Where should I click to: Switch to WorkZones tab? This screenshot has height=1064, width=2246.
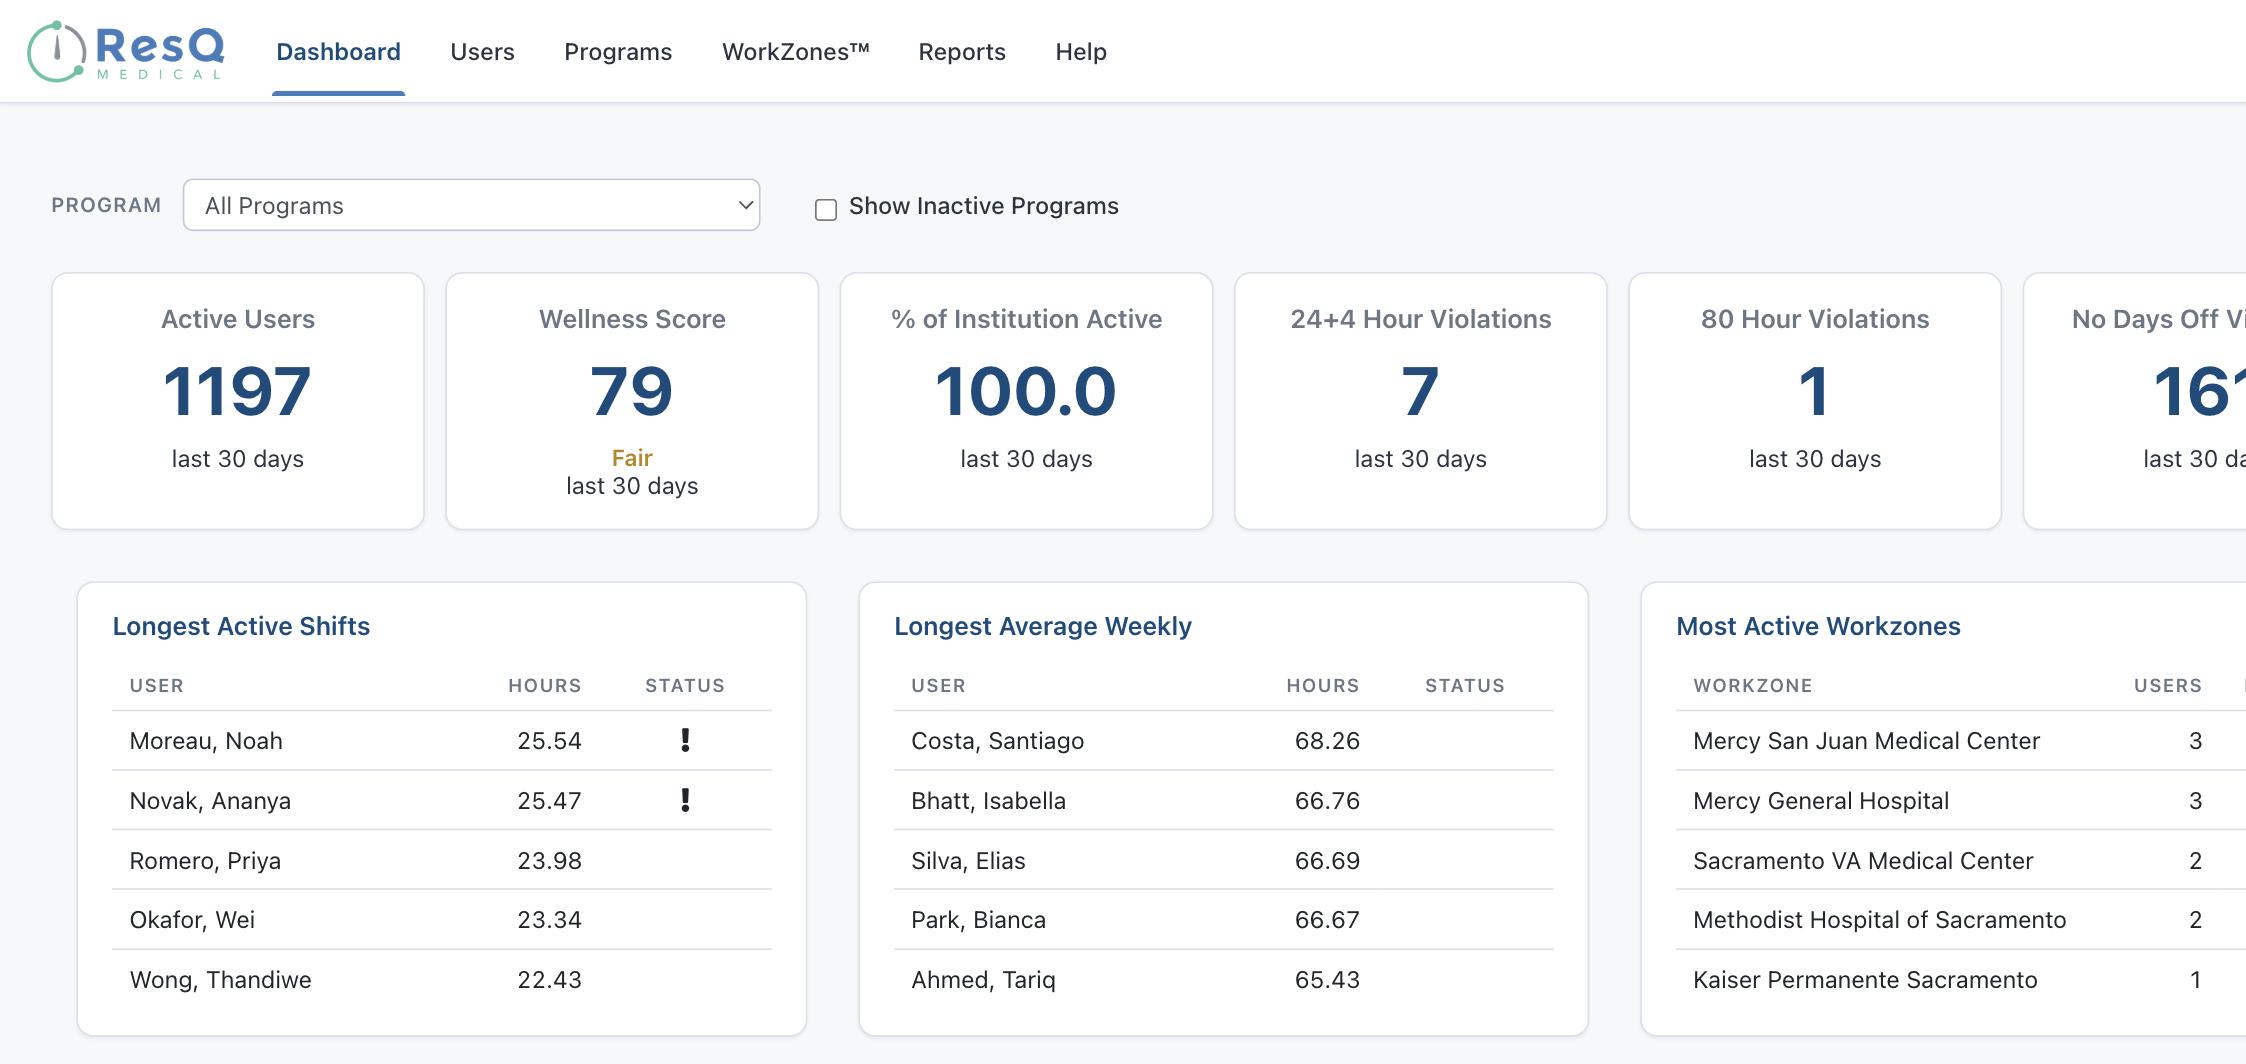coord(795,52)
